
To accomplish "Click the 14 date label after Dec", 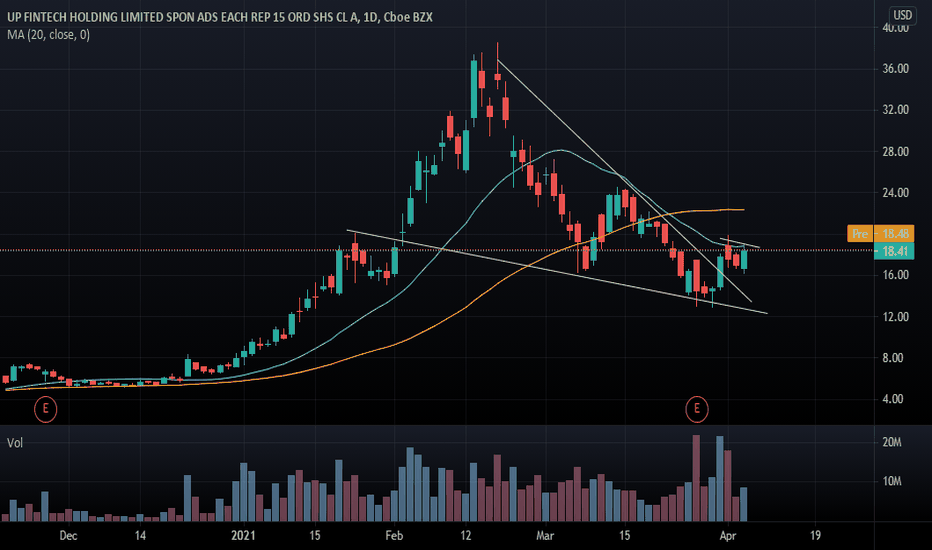I will tap(140, 536).
